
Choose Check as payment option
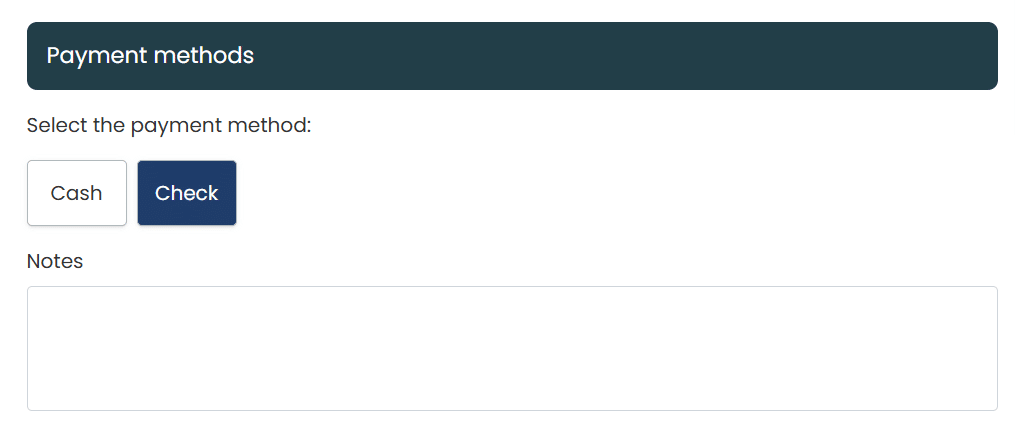coord(187,193)
